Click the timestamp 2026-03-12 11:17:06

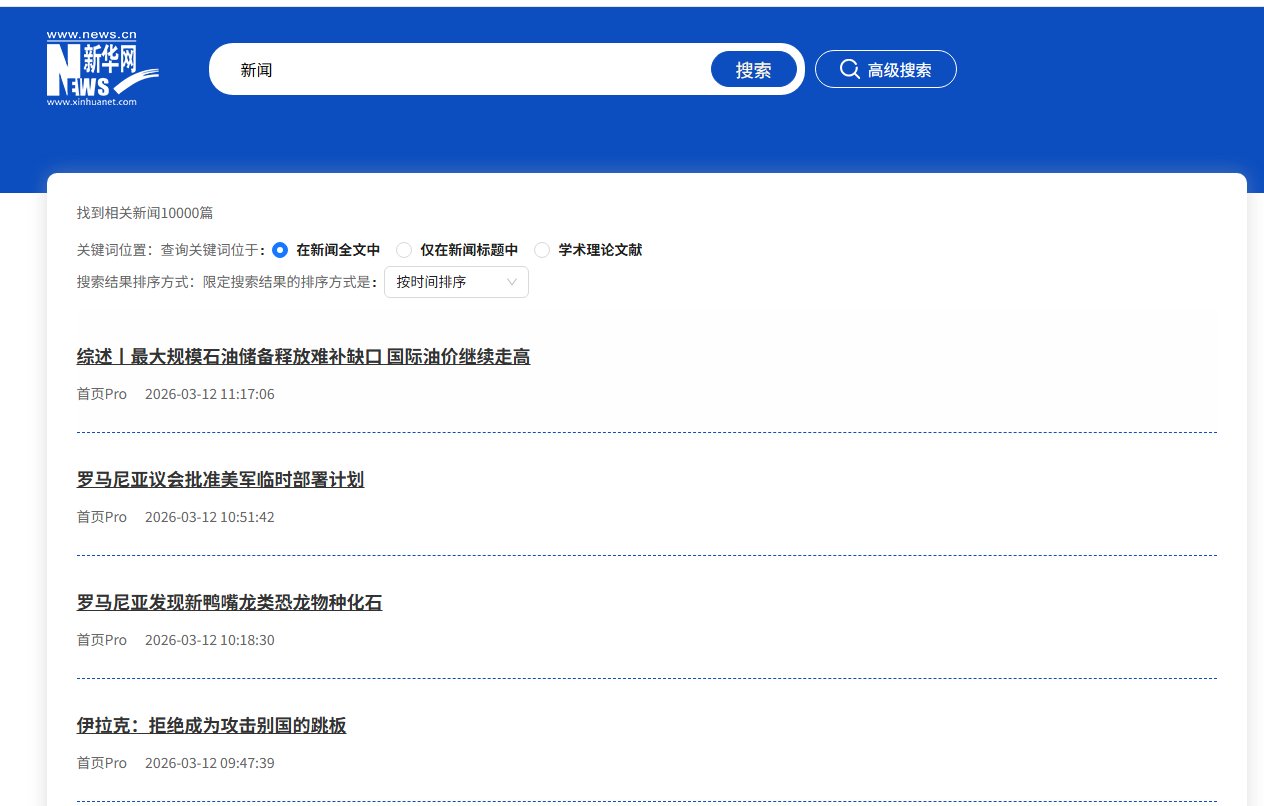pyautogui.click(x=210, y=394)
